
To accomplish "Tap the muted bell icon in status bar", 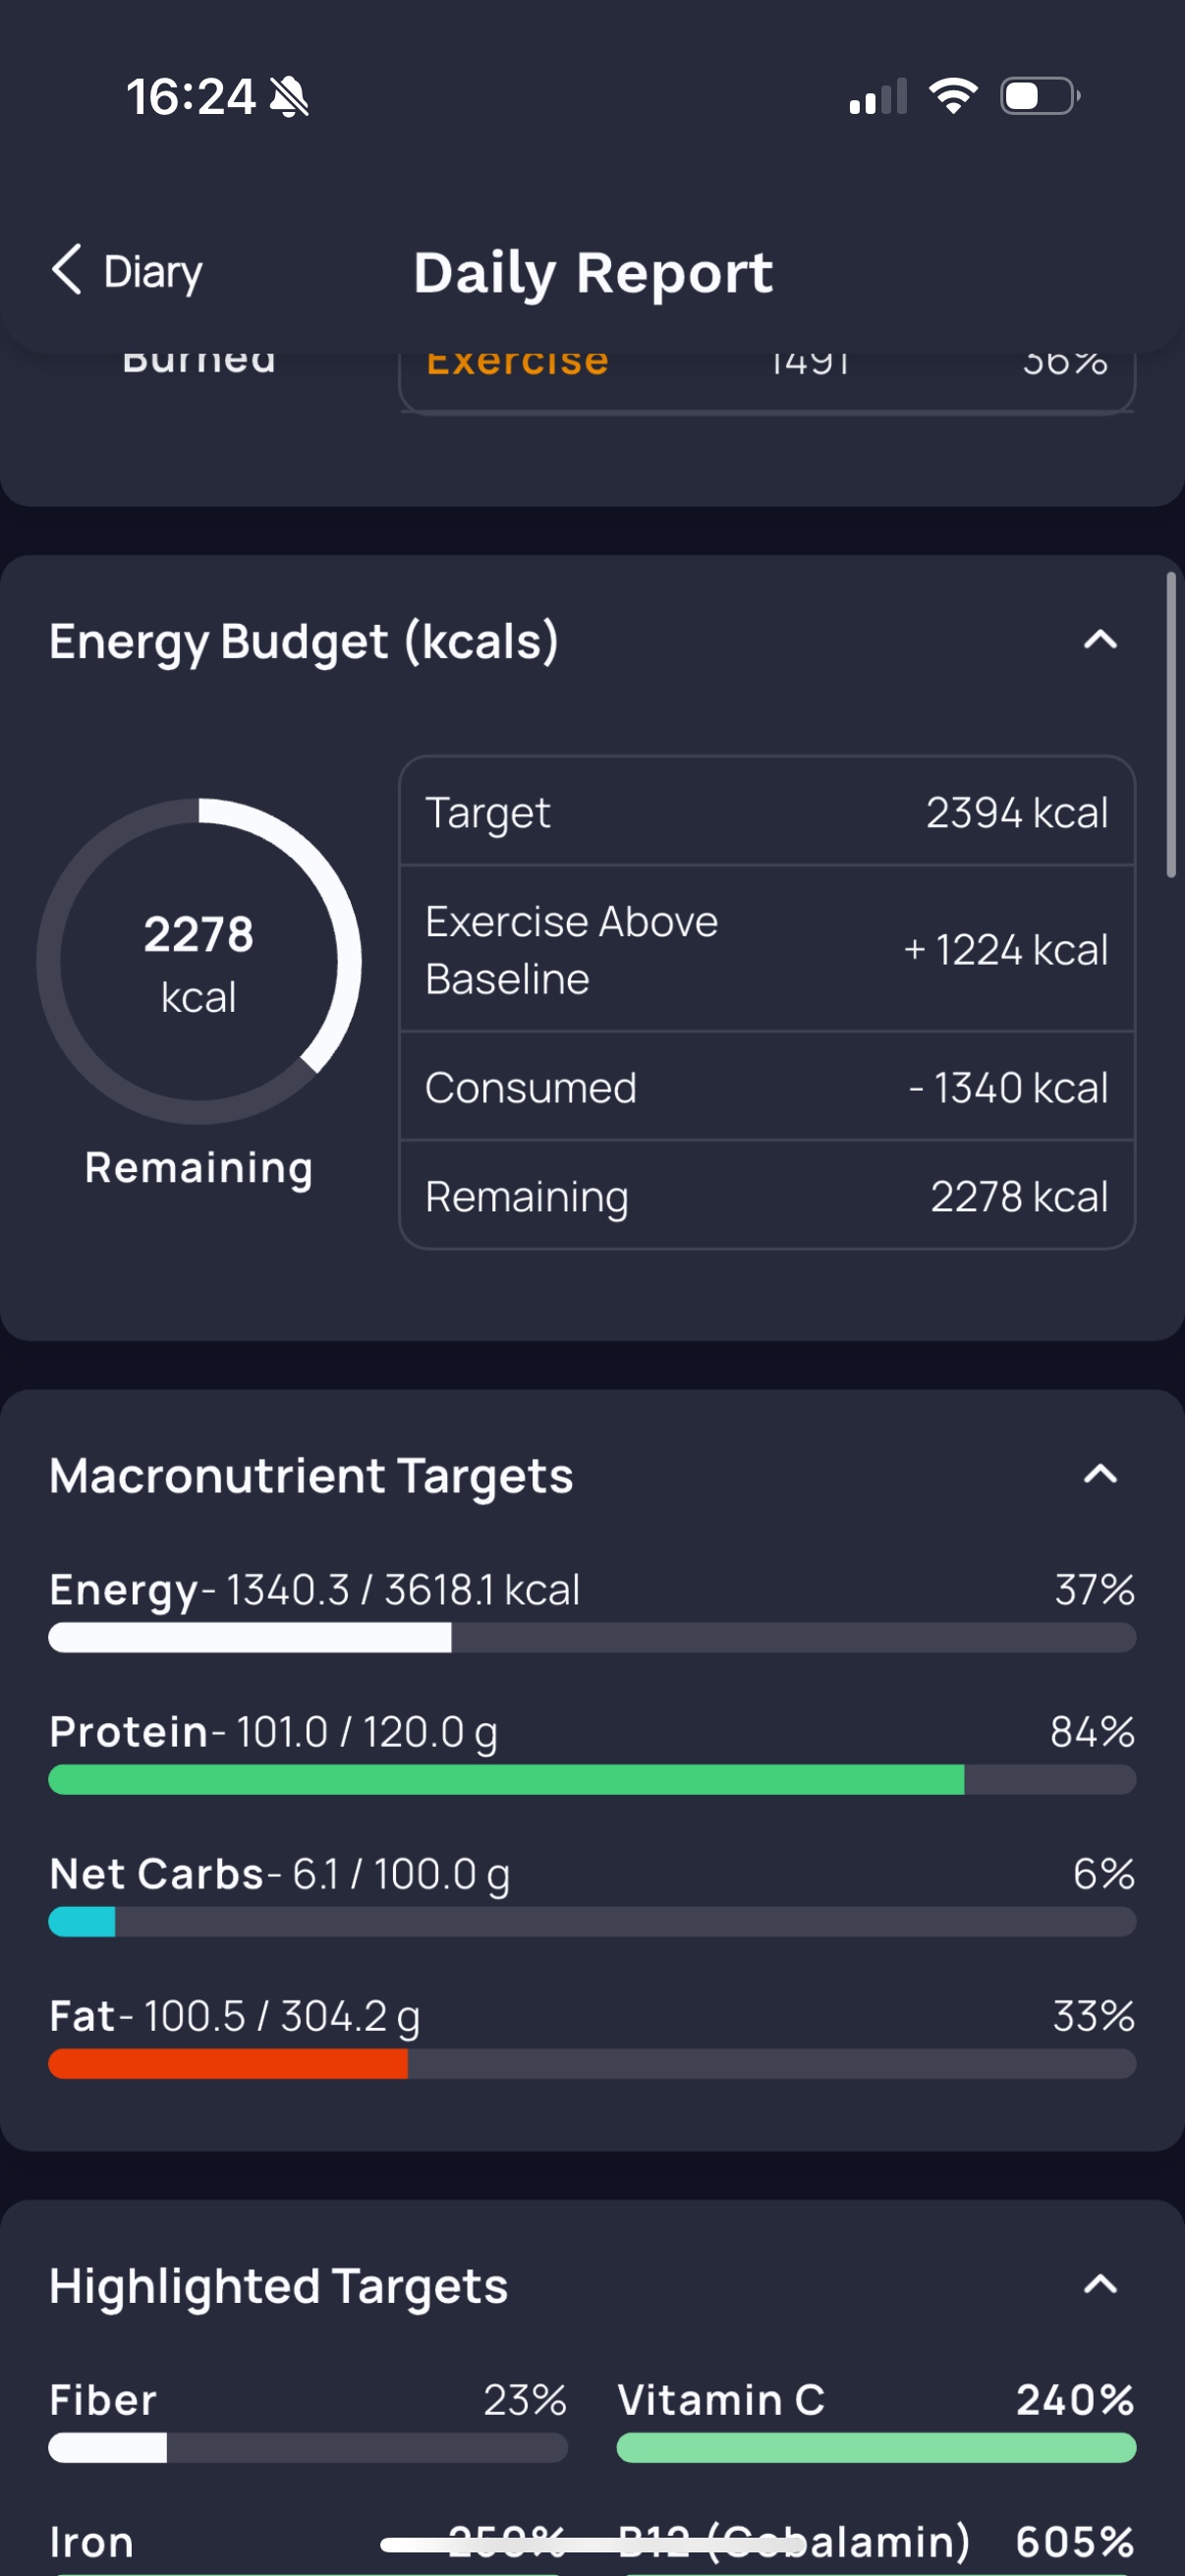I will (x=290, y=98).
